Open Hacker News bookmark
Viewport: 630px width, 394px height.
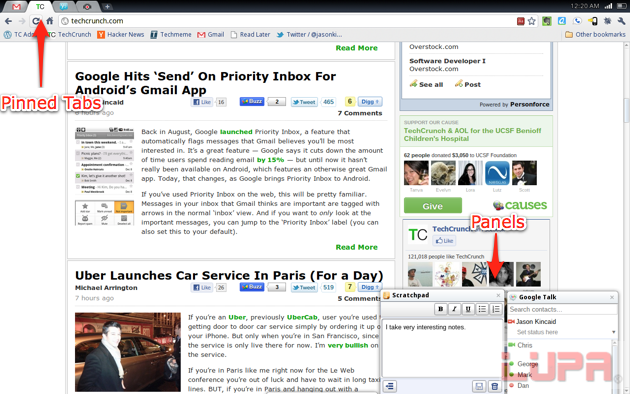click(121, 35)
